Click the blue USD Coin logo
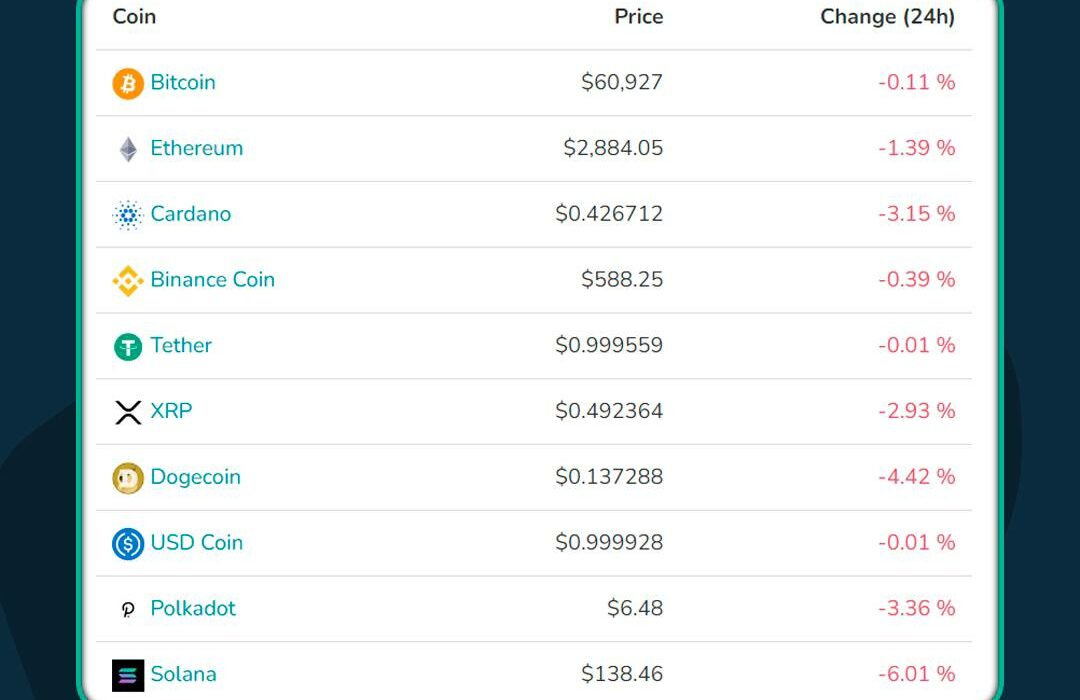The image size is (1080, 700). tap(128, 544)
